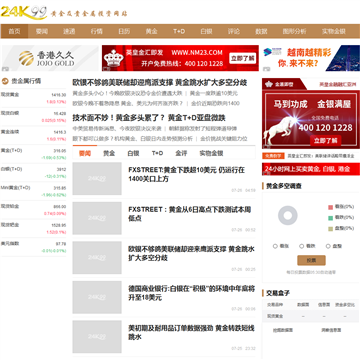Image resolution: width=360 pixels, height=360 pixels.
Task: Click 立即了解 in the 金汇即发 top banner
Action: coord(243,58)
